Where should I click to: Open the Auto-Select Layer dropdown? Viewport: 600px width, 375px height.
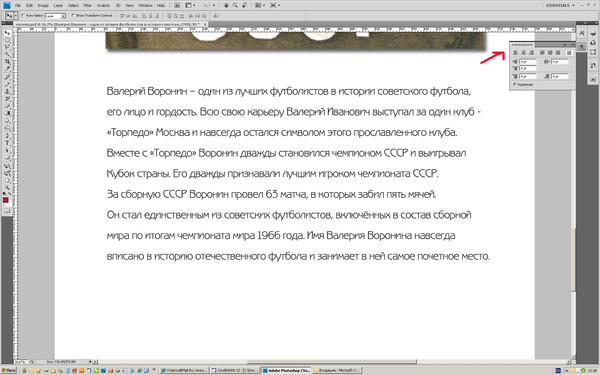pos(55,16)
